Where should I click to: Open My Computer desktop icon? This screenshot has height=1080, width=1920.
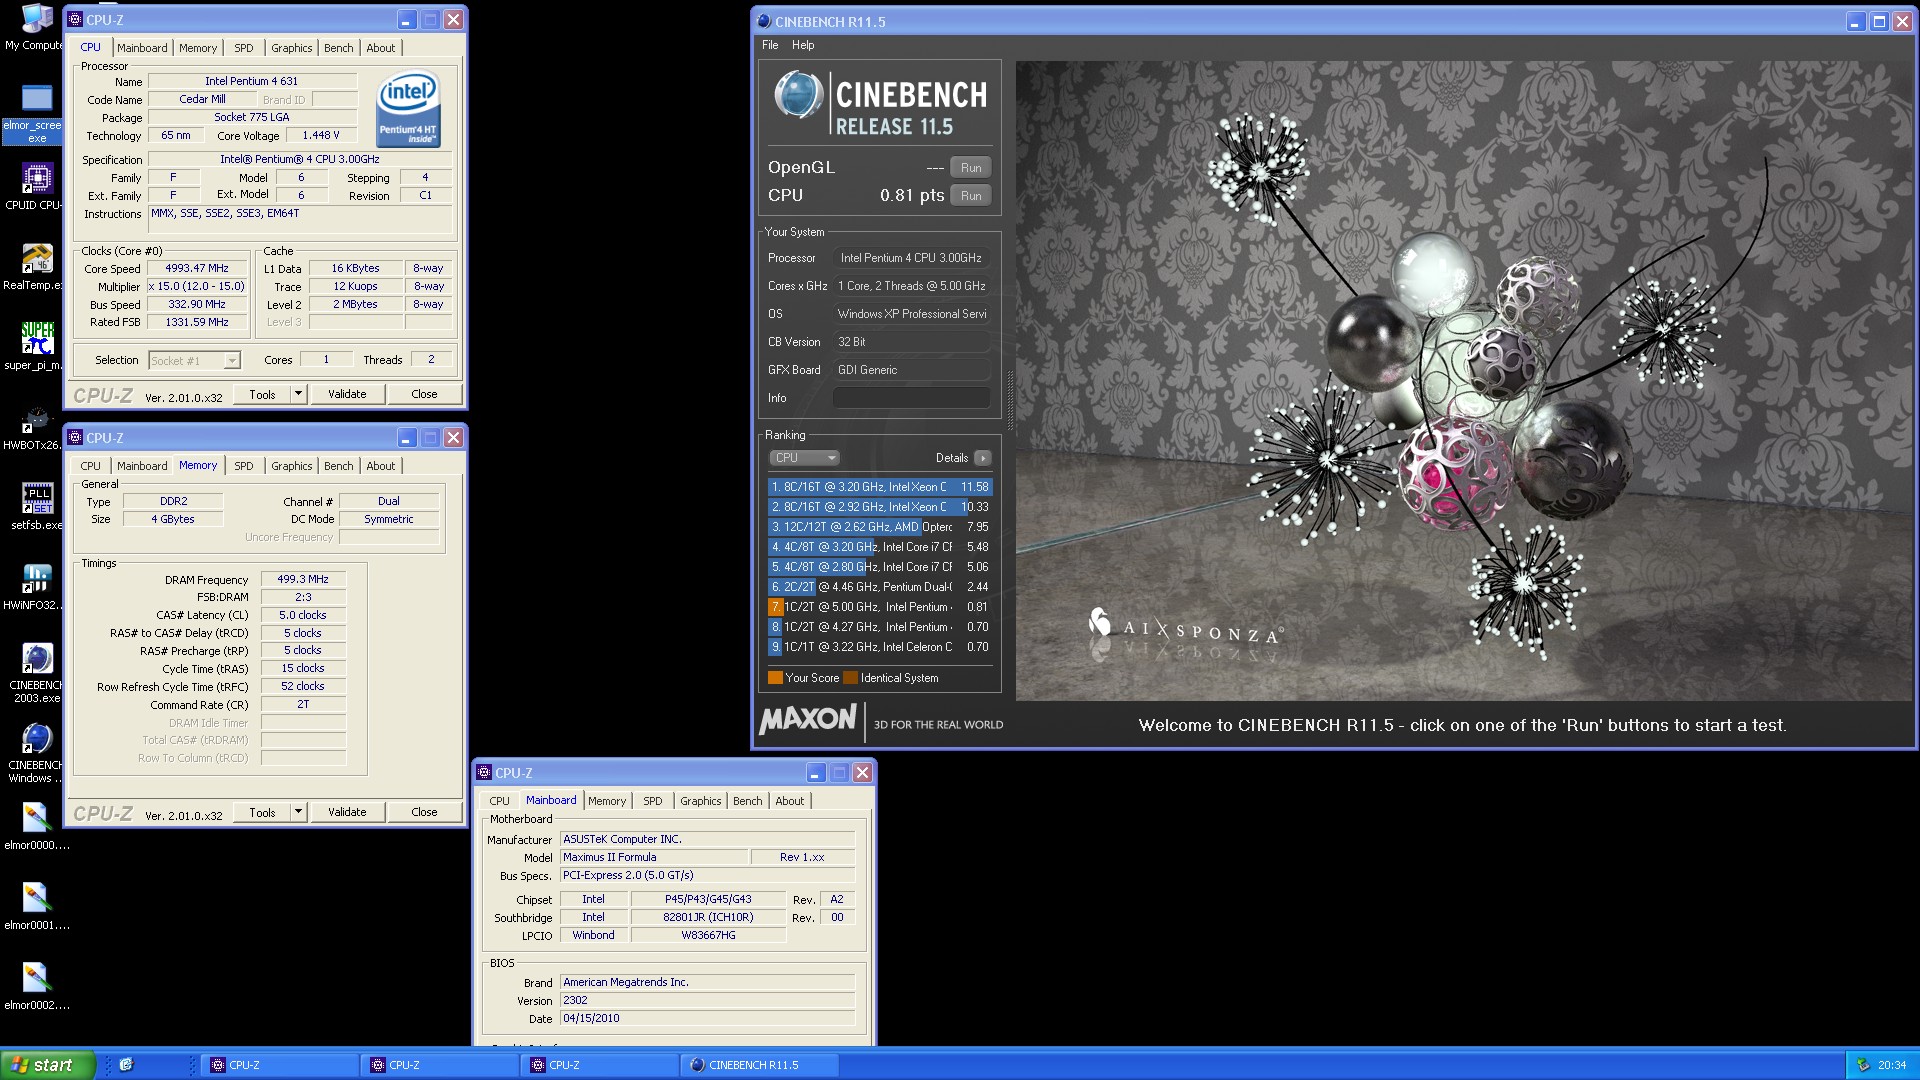(35, 27)
